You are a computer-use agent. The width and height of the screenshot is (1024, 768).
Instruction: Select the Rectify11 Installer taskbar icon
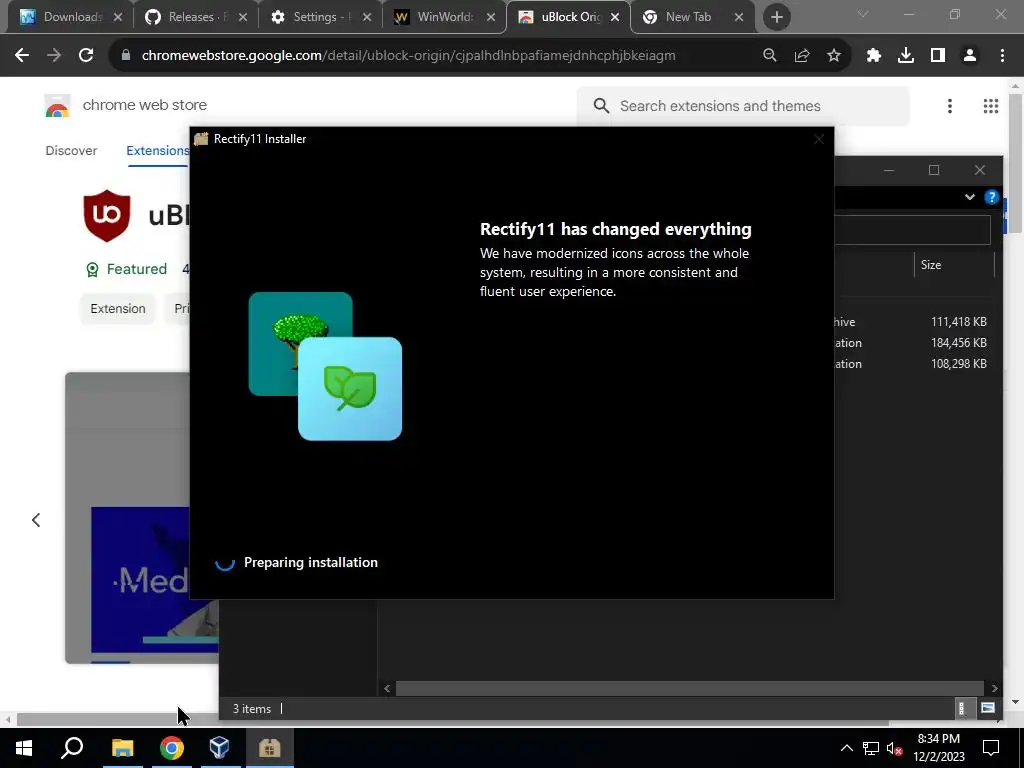click(x=269, y=748)
